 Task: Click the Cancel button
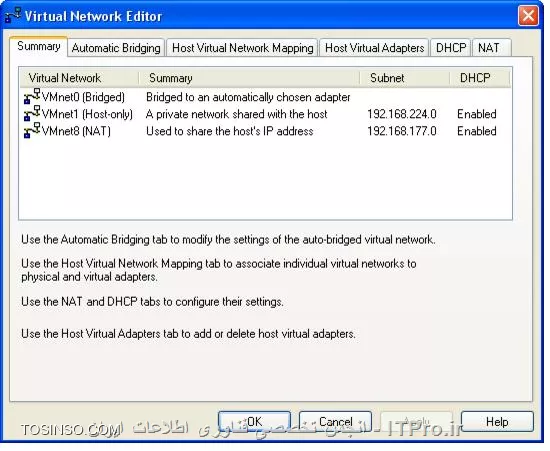(335, 421)
